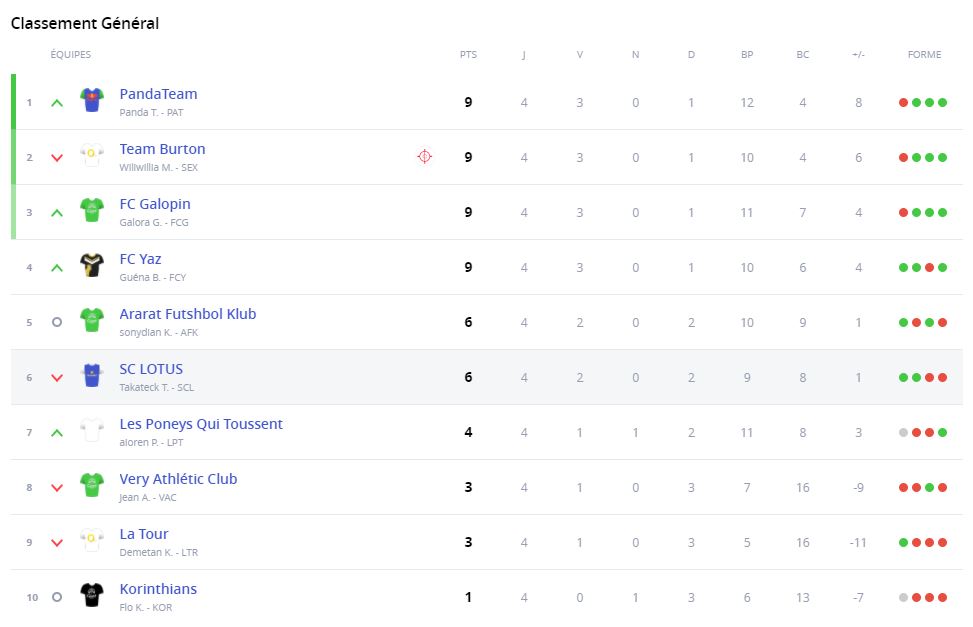Click FC Yaz form indicator dots
Image resolution: width=973 pixels, height=627 pixels.
[923, 267]
